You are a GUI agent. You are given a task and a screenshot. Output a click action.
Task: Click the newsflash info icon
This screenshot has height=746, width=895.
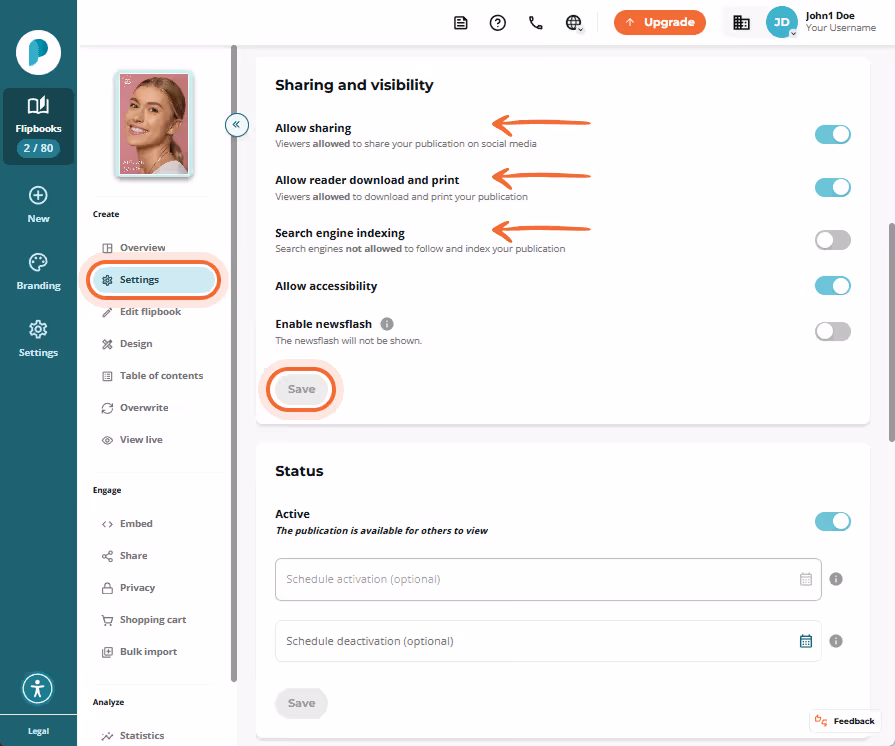pyautogui.click(x=387, y=324)
